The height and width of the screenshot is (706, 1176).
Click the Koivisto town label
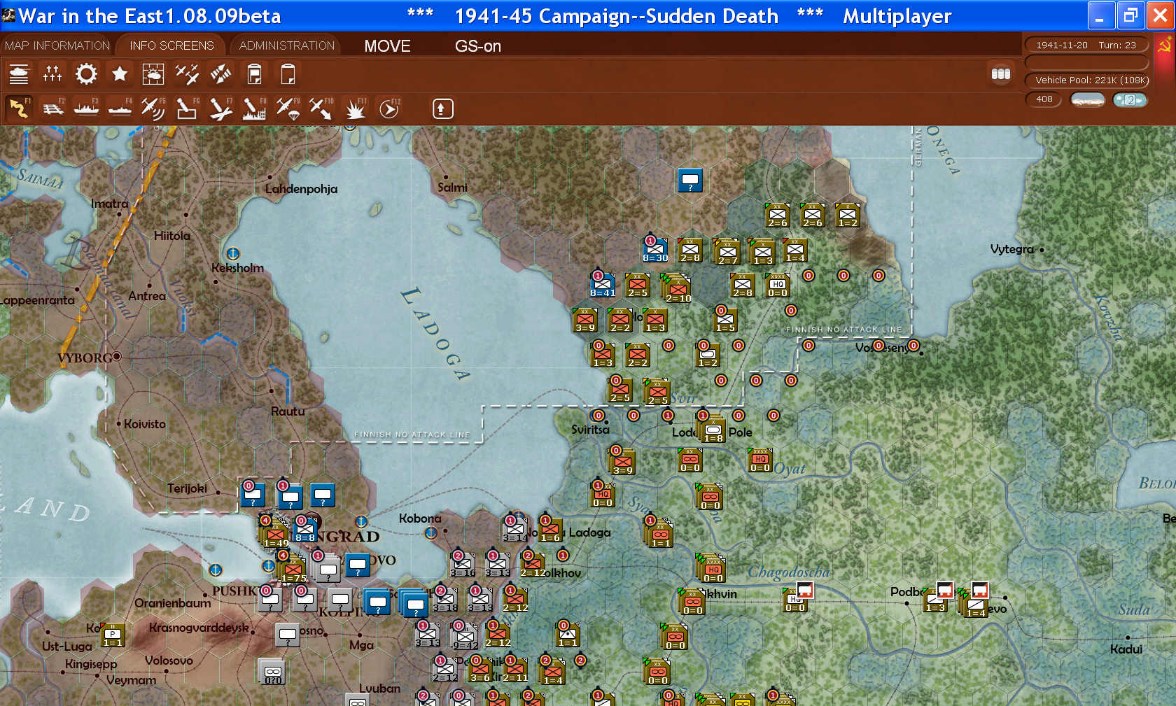[x=145, y=424]
